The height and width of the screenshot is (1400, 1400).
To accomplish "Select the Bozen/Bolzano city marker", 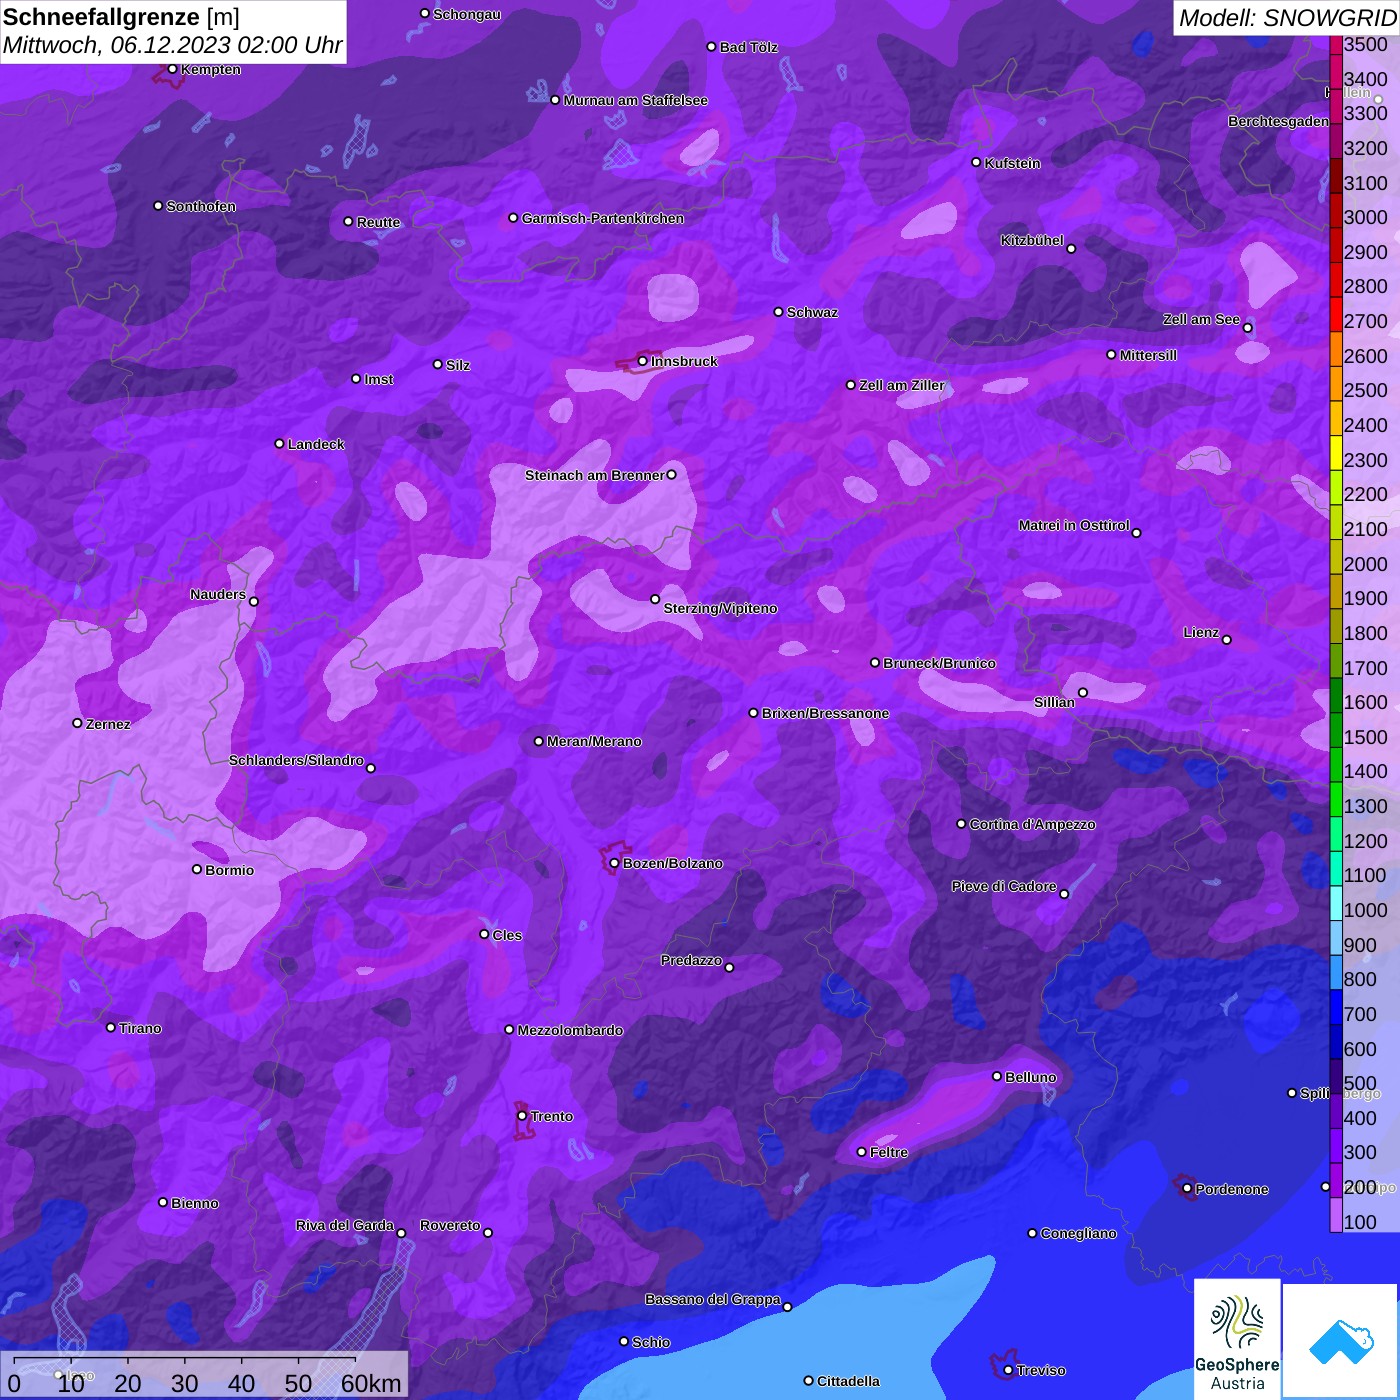I will [614, 863].
